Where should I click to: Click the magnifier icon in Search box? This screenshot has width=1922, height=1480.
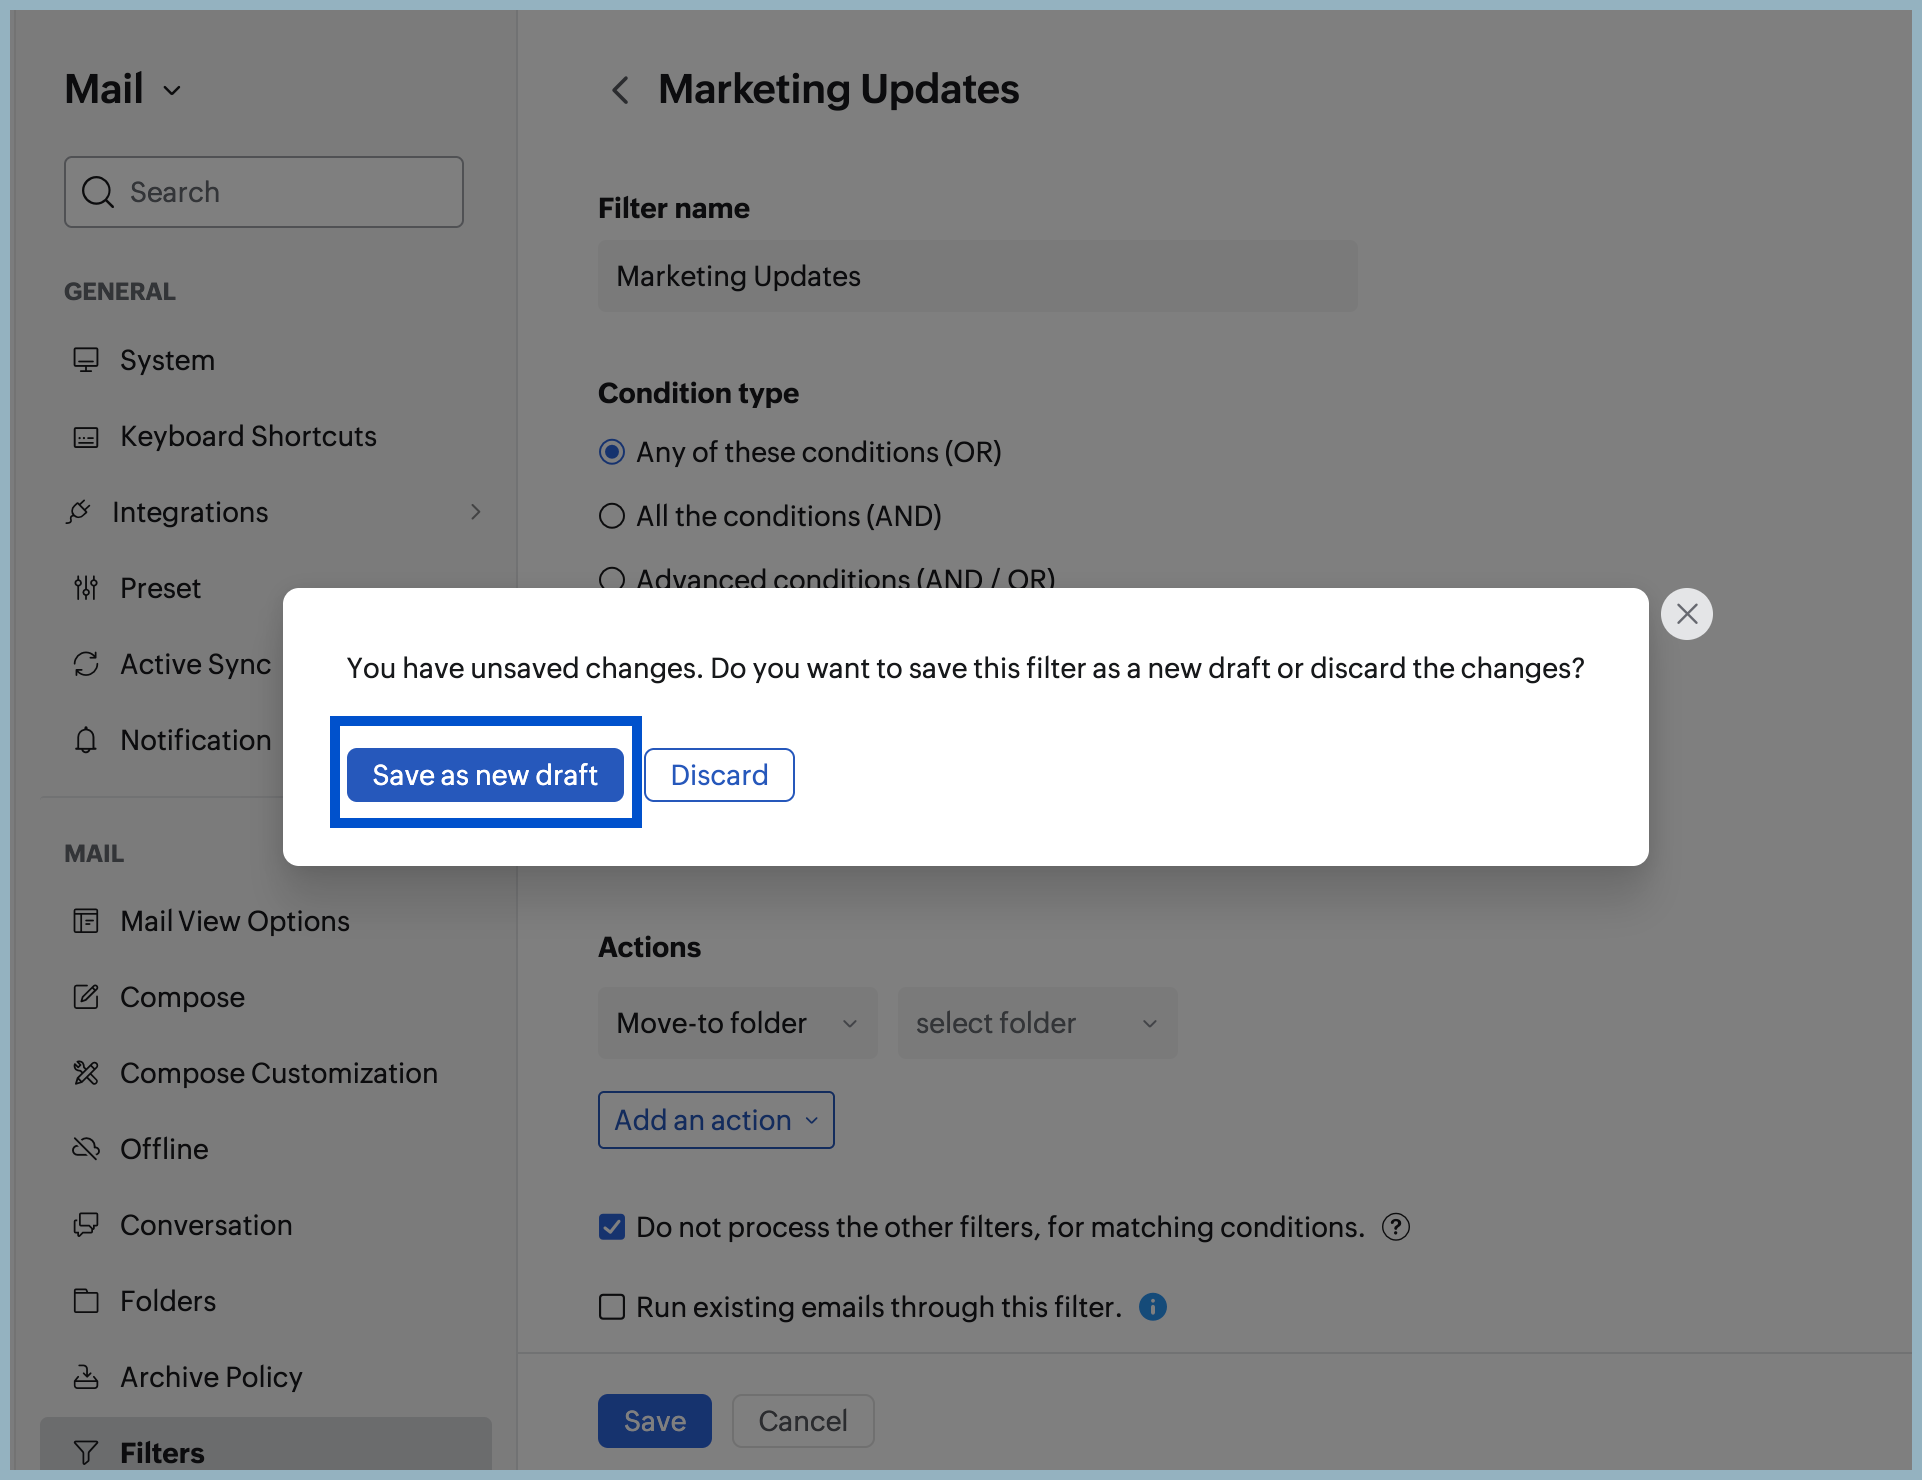click(x=98, y=192)
